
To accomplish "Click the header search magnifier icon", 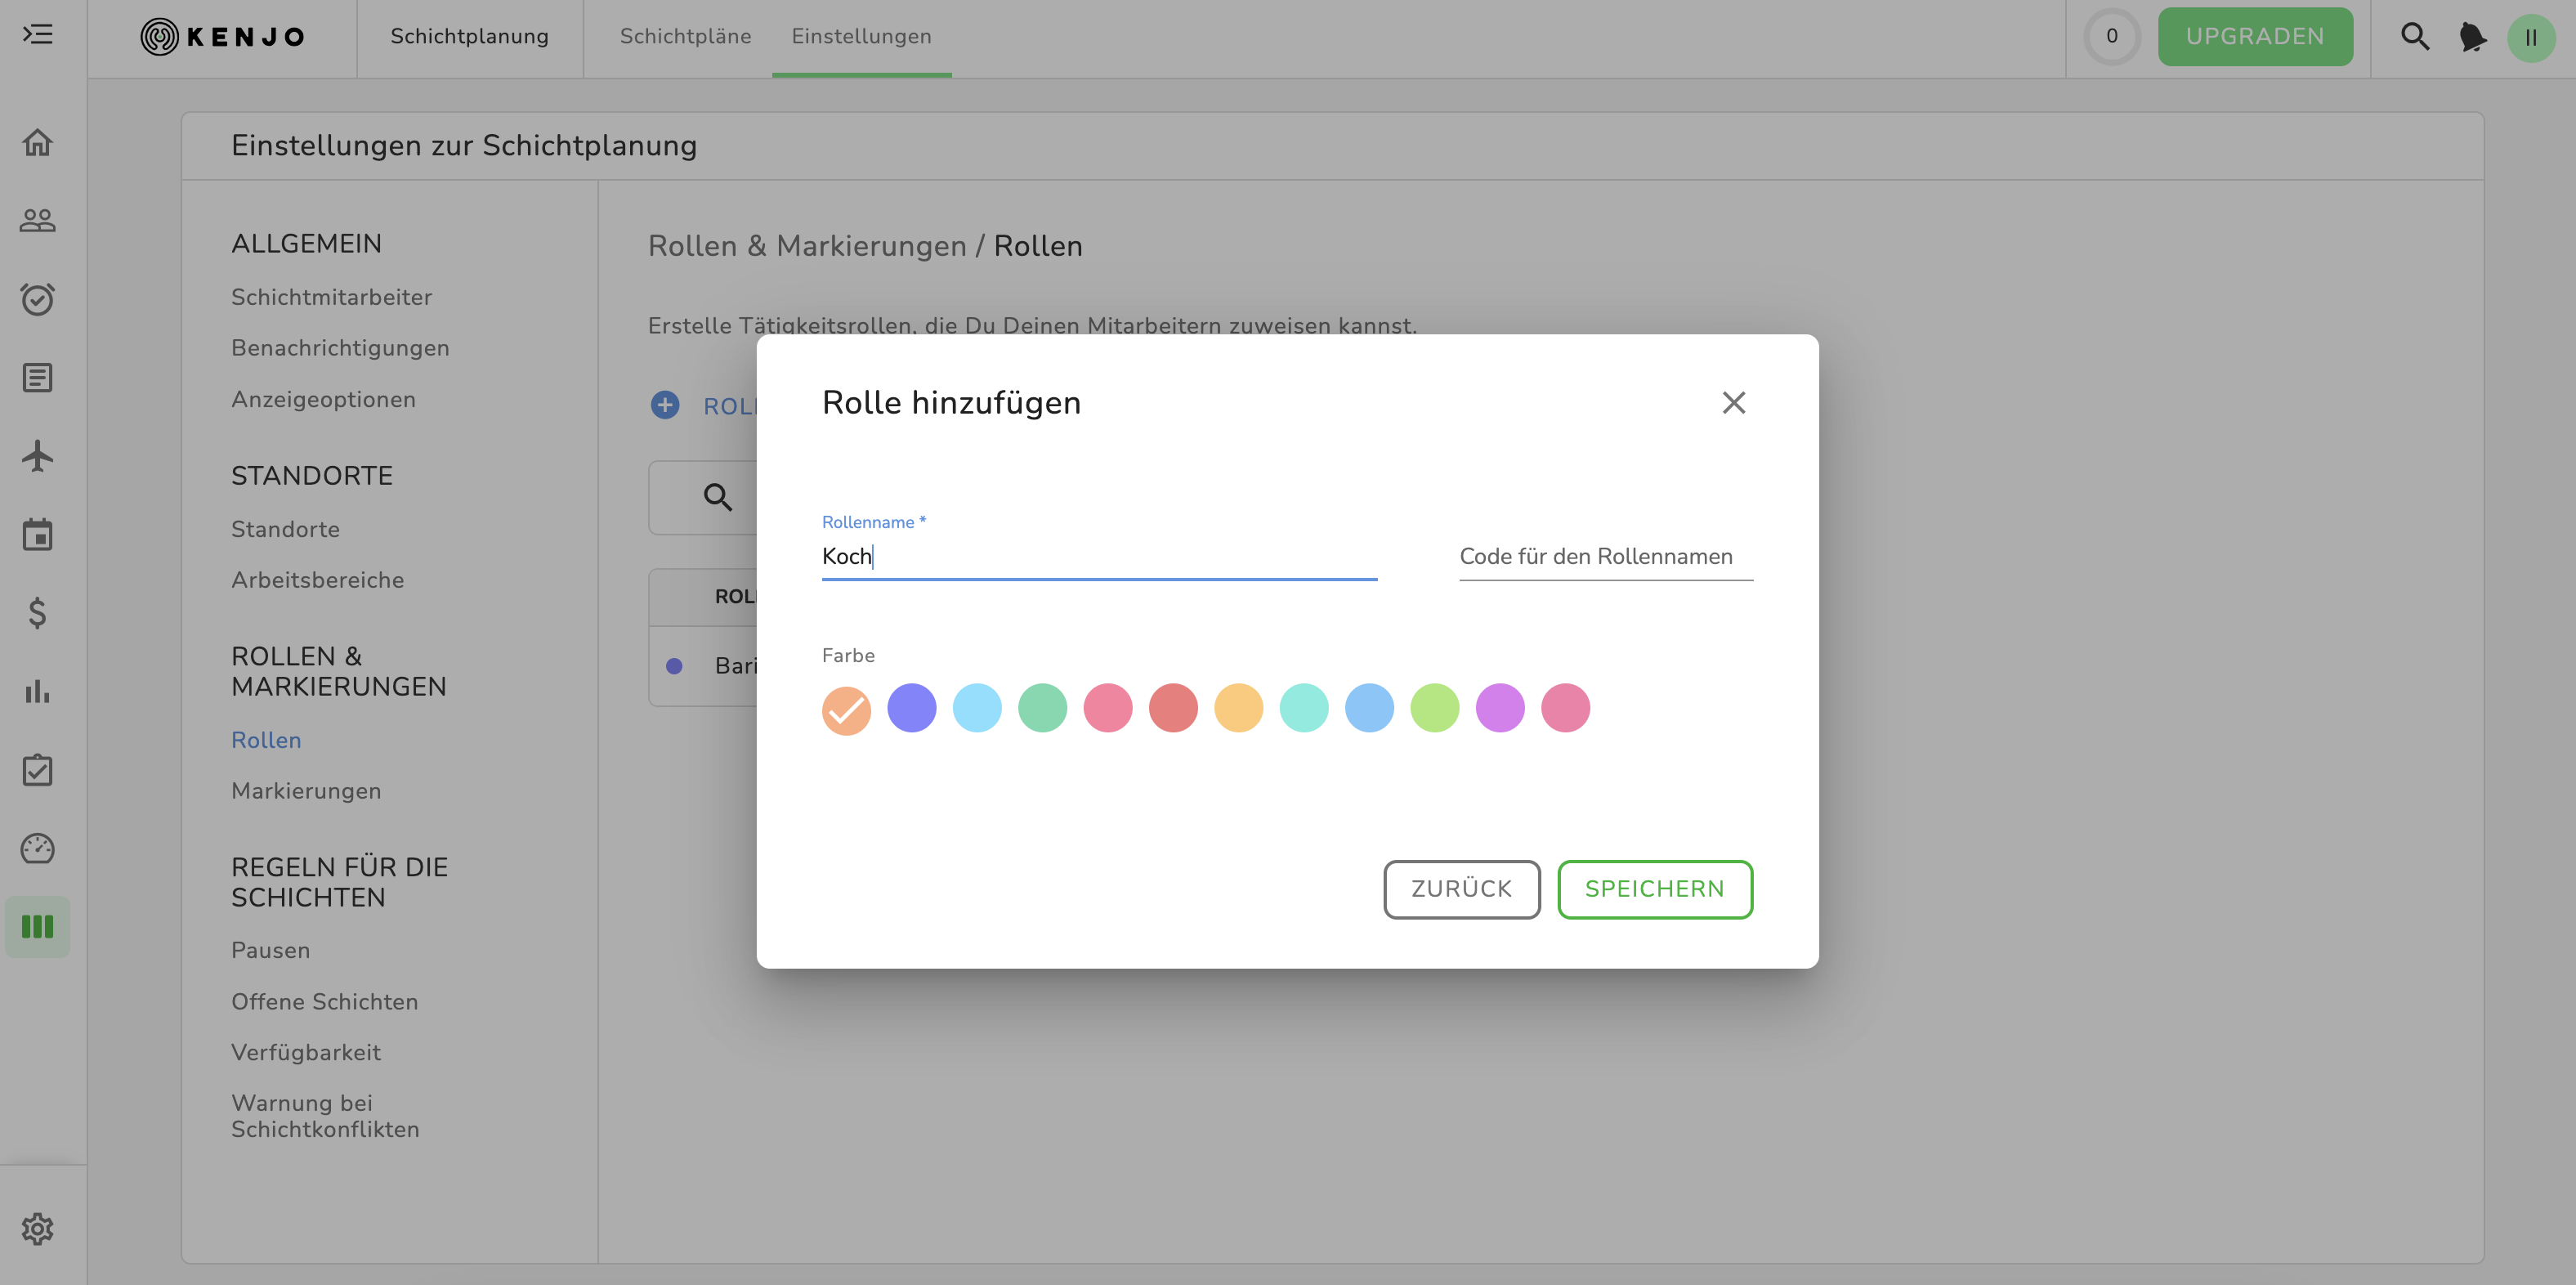I will [x=2415, y=37].
